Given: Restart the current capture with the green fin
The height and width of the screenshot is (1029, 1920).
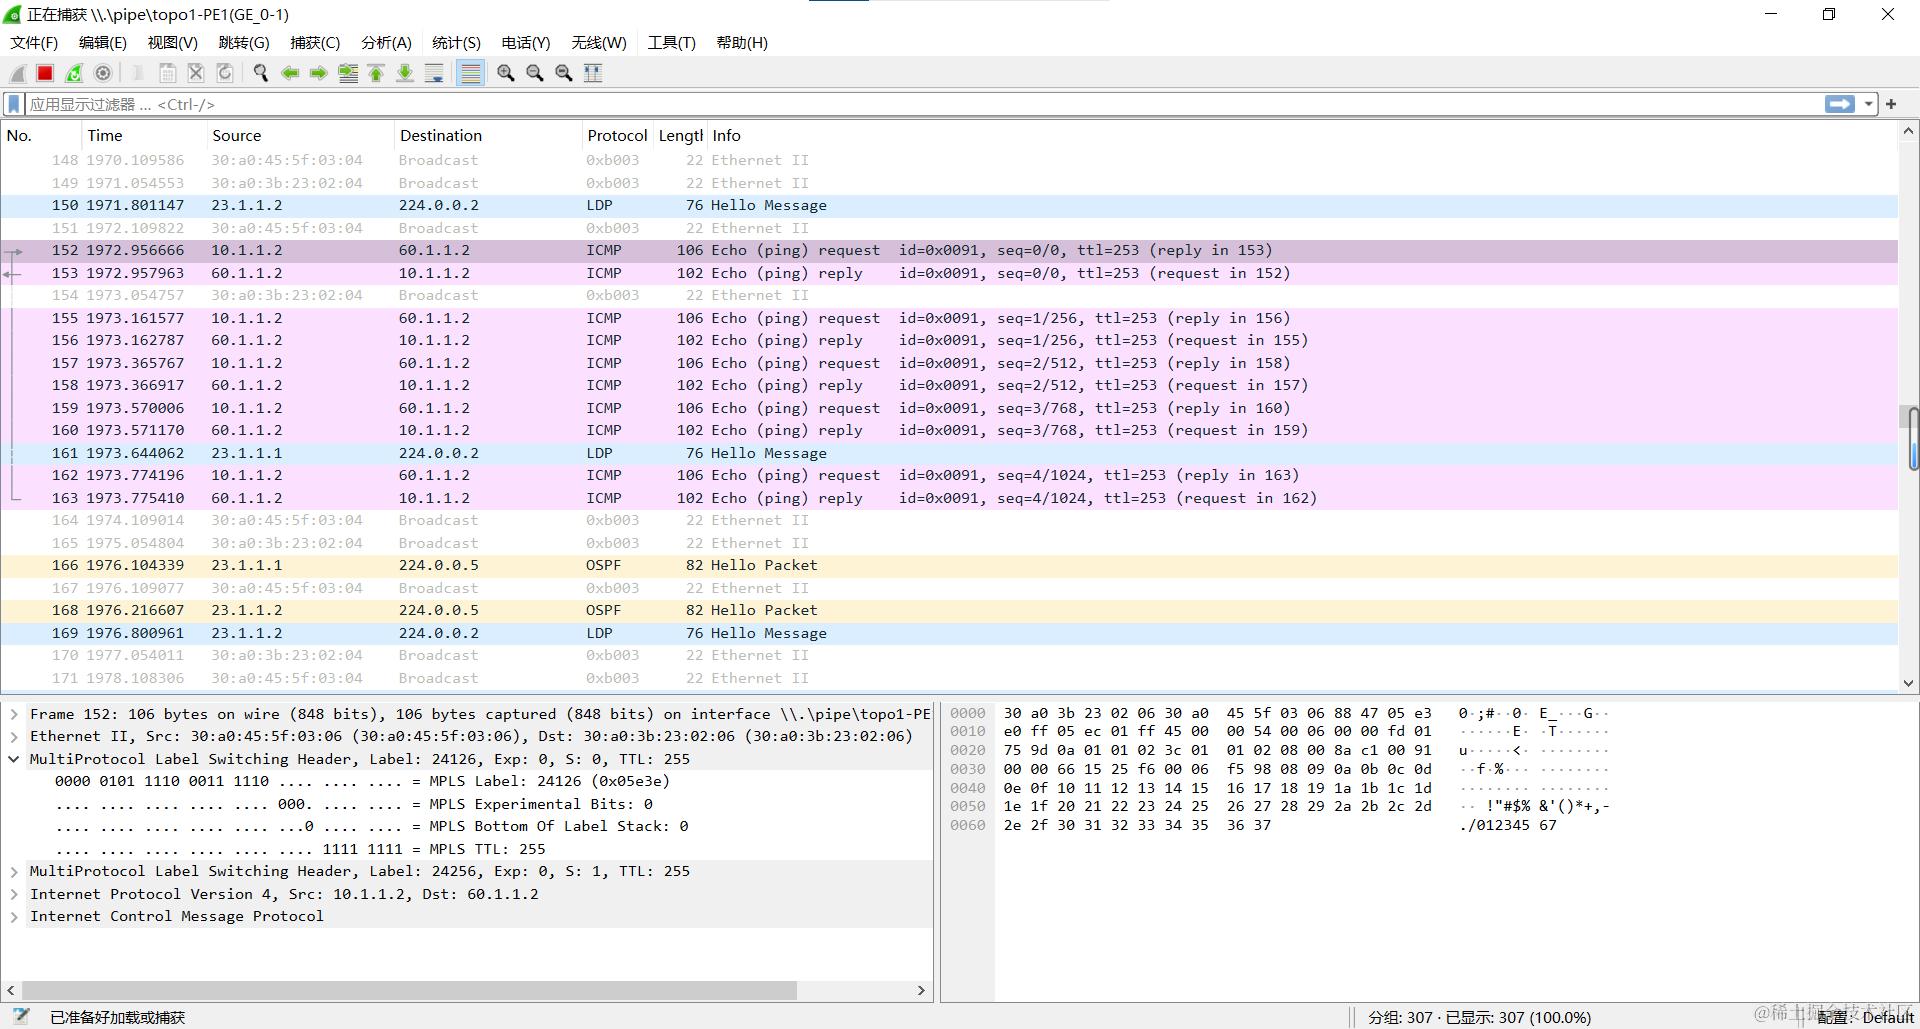Looking at the screenshot, I should (74, 73).
